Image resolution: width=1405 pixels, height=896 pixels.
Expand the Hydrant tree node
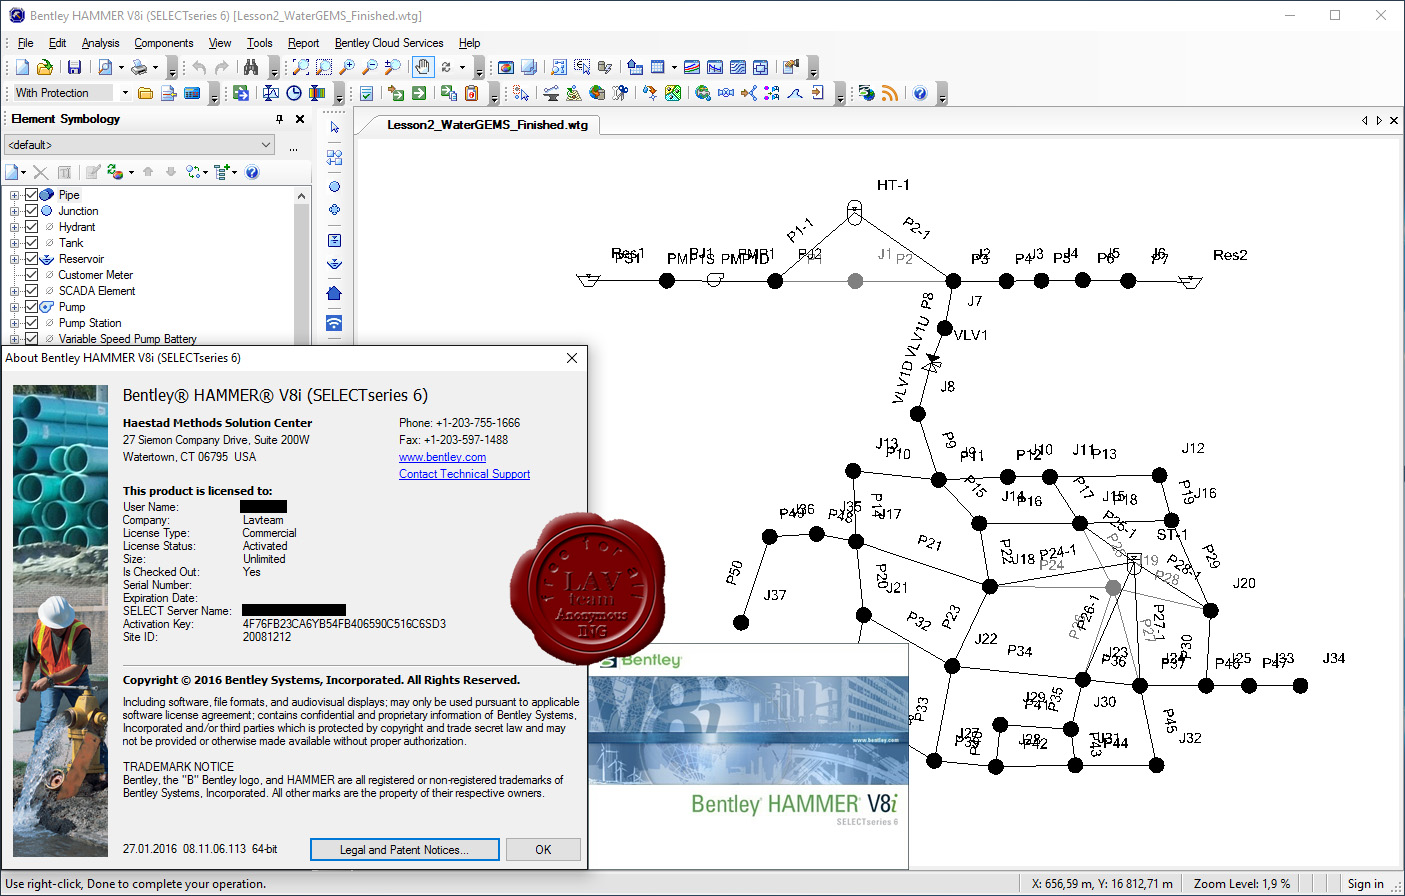[x=14, y=227]
